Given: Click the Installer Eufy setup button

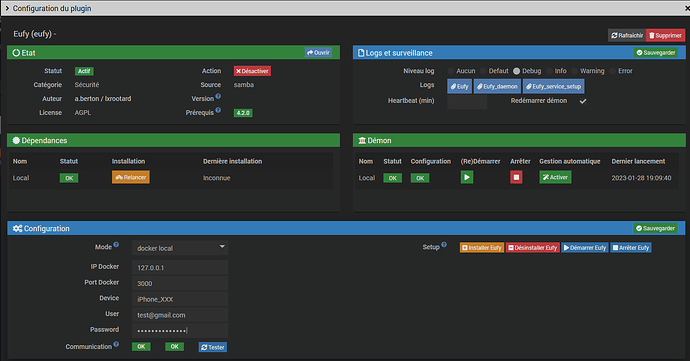Looking at the screenshot, I should [x=482, y=248].
